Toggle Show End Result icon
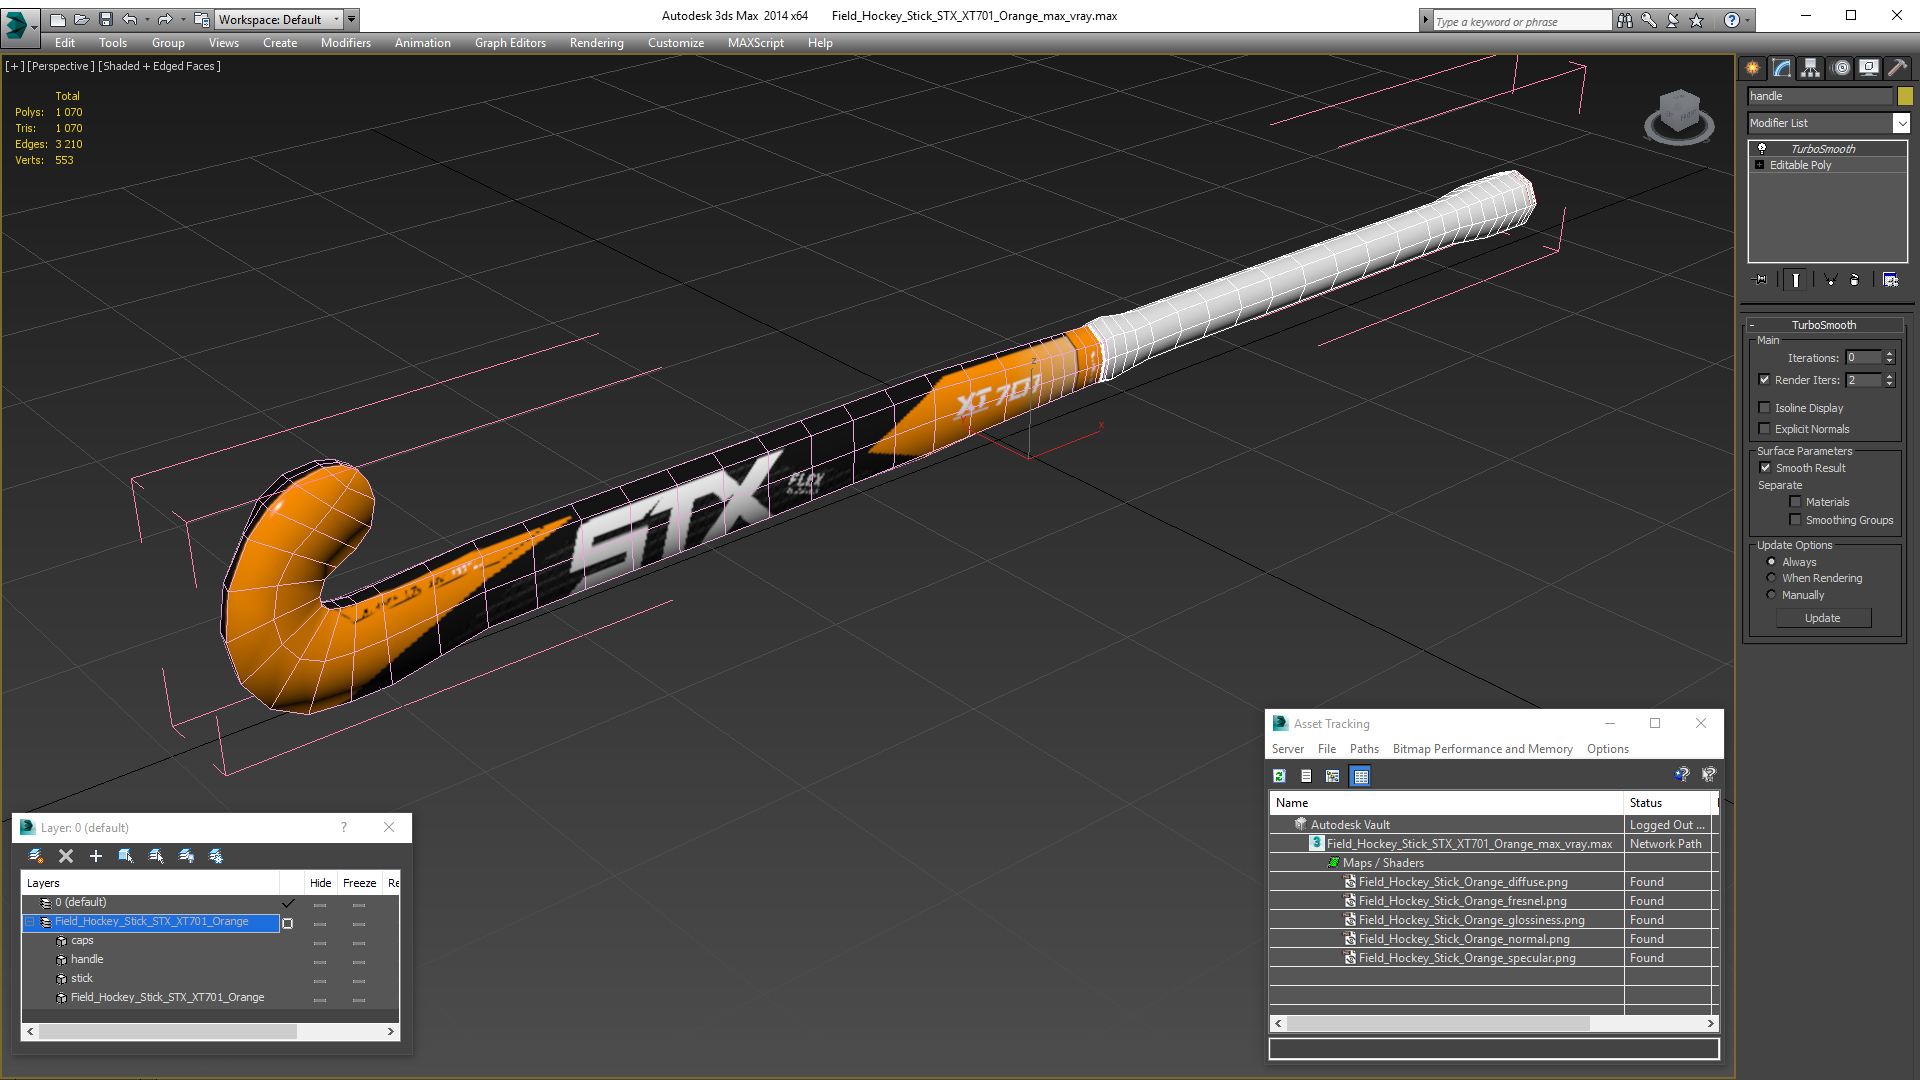This screenshot has width=1920, height=1080. (1796, 280)
